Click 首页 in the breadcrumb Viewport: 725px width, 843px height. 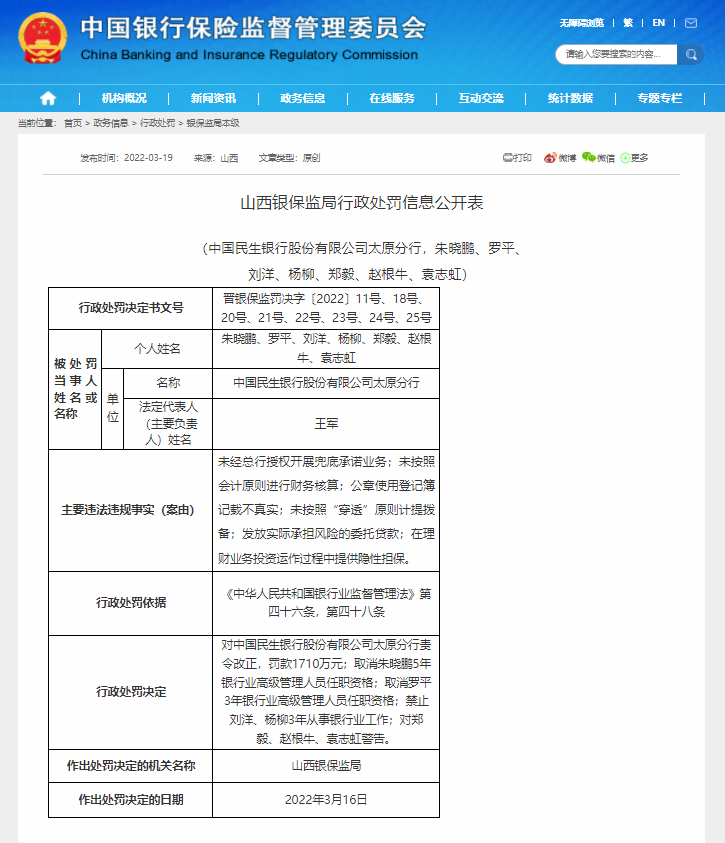tap(73, 123)
